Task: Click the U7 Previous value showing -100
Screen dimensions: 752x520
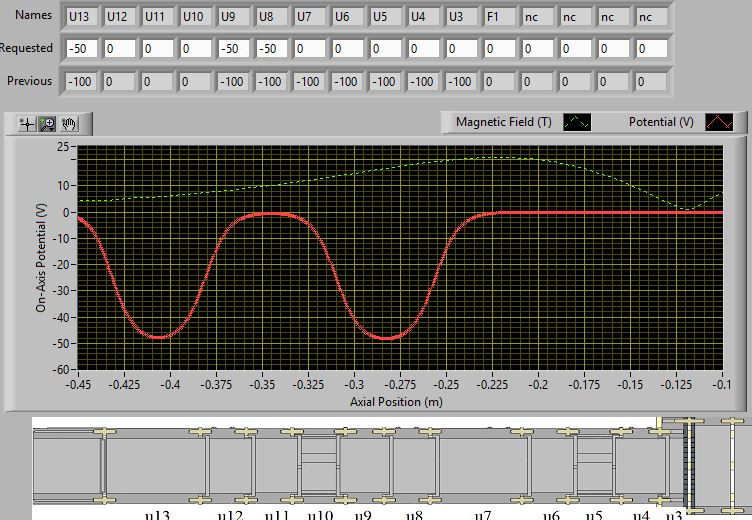Action: point(310,82)
